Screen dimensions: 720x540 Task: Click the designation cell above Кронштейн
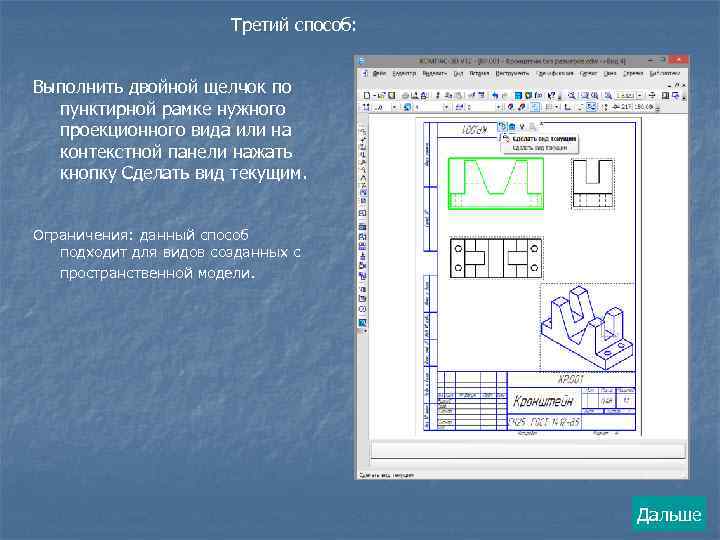(571, 379)
